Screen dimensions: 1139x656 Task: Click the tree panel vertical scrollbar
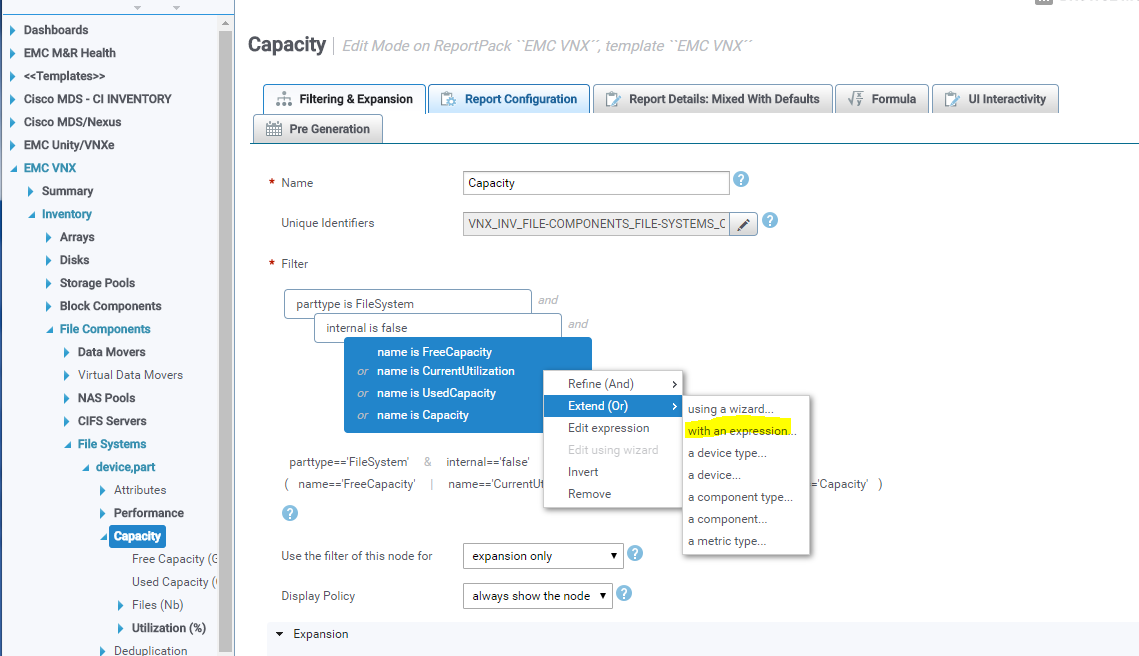point(225,342)
